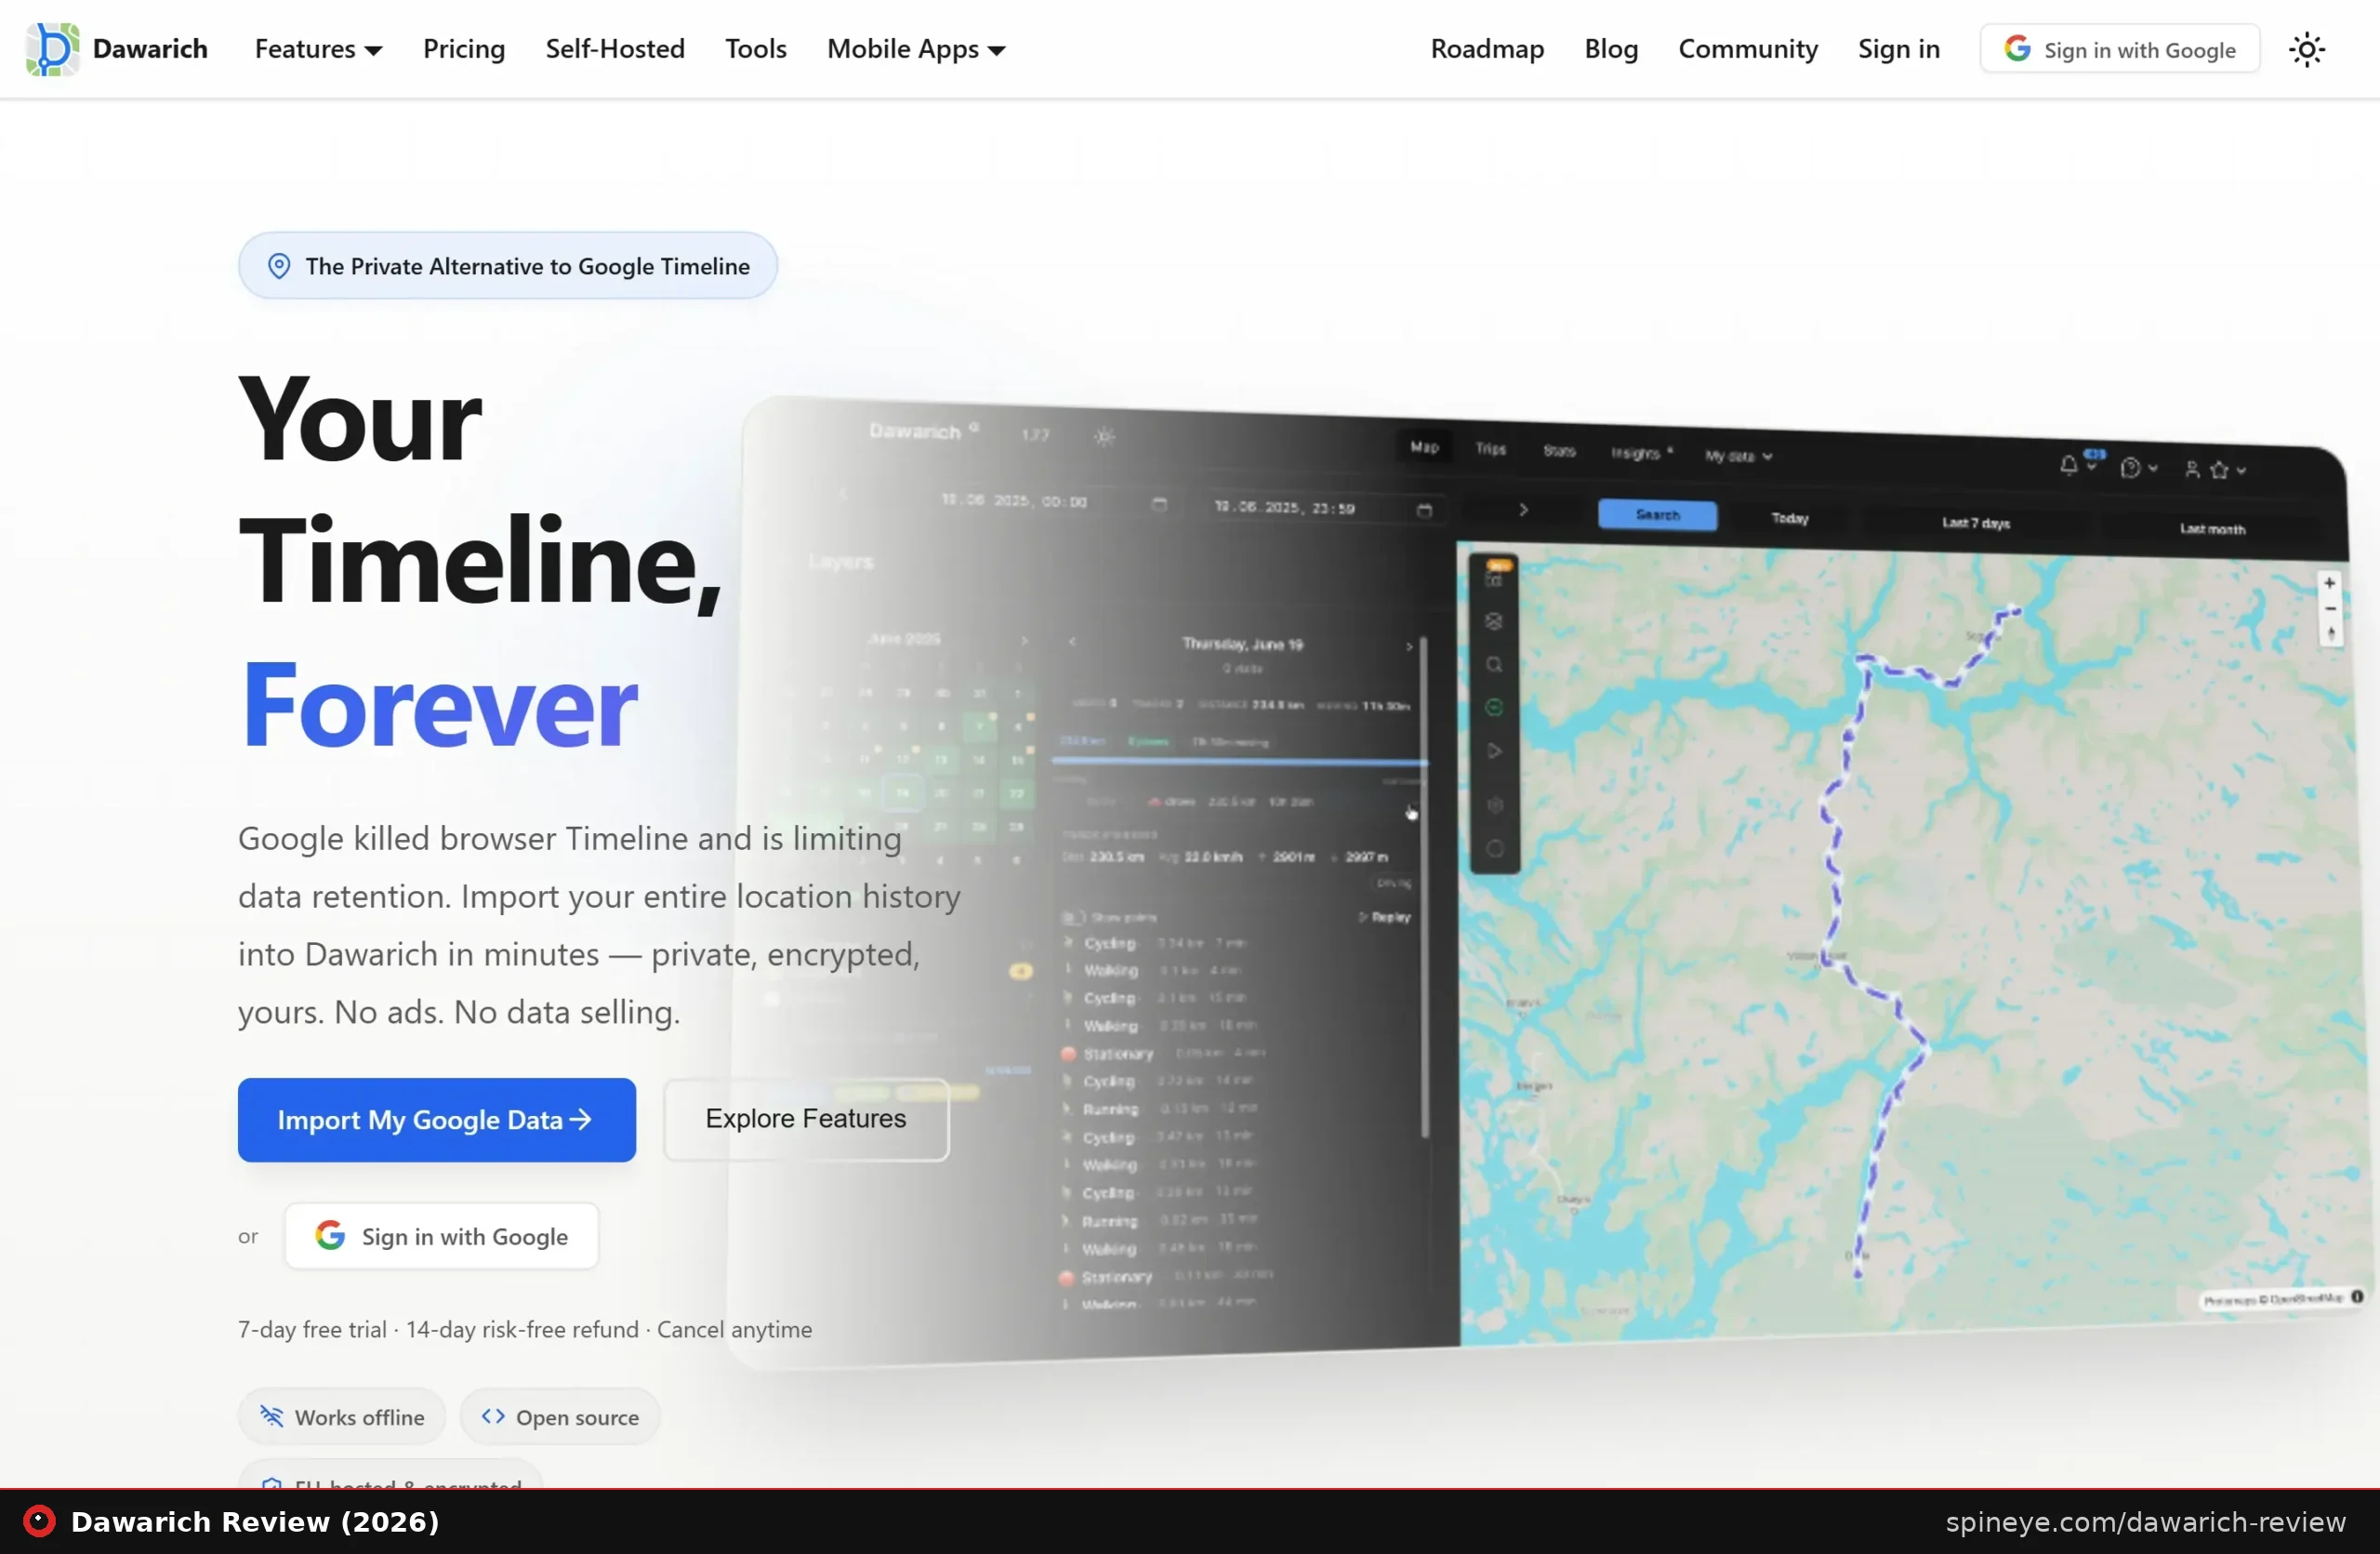Click next-range arrow beside end date field
Screen dimensions: 2380x1554
click(1522, 510)
